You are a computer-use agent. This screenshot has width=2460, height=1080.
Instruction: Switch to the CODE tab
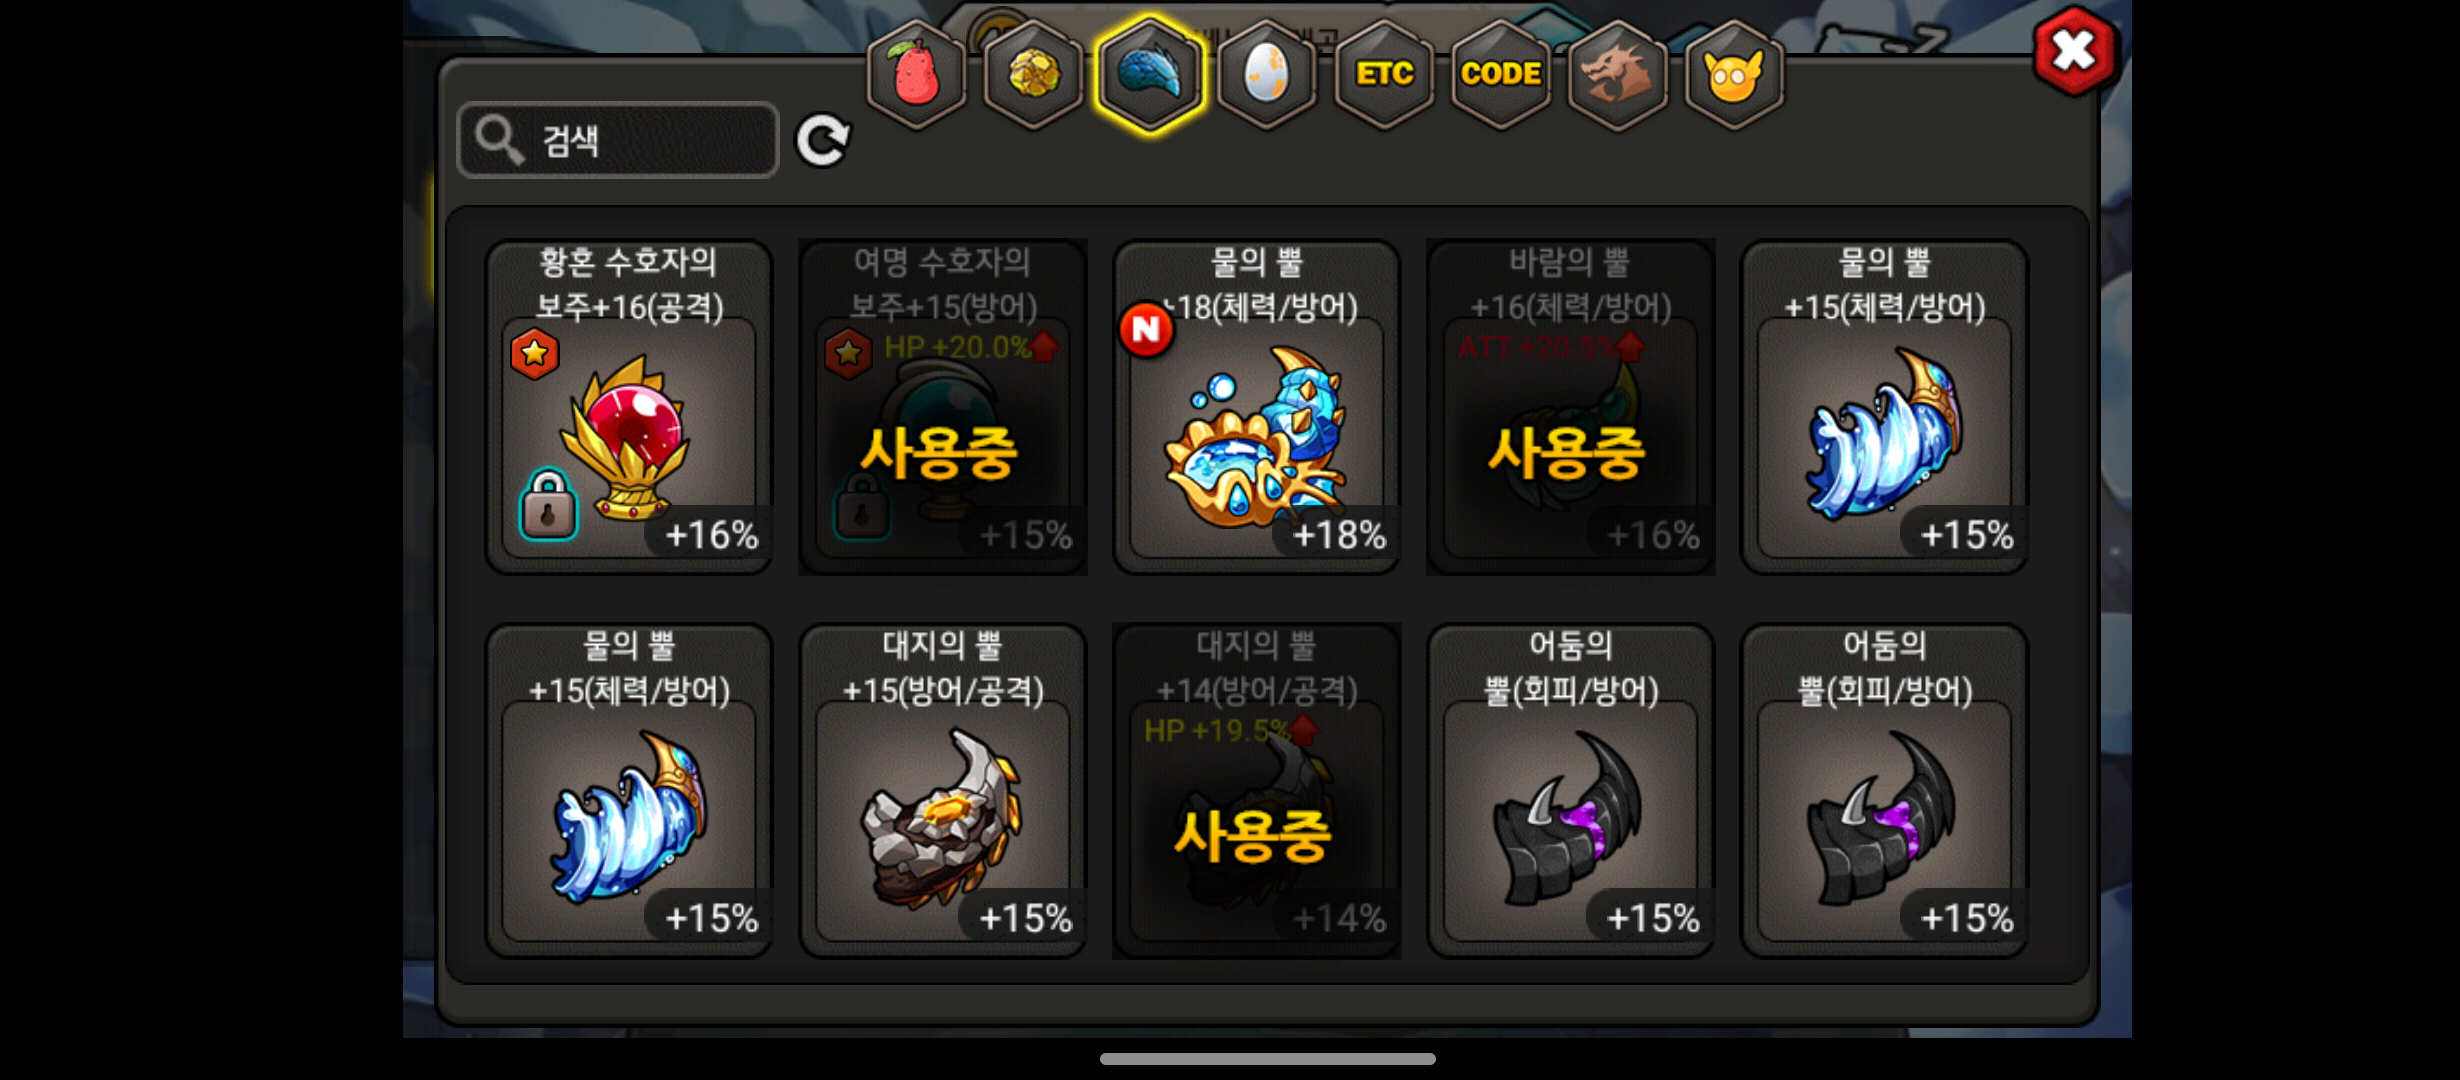tap(1500, 74)
